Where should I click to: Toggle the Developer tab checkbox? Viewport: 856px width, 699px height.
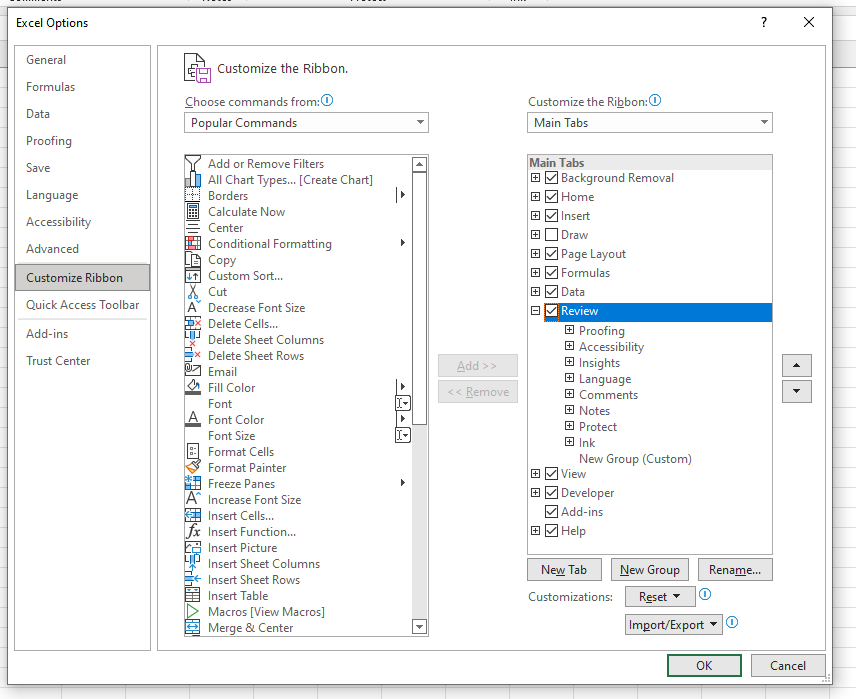(551, 493)
